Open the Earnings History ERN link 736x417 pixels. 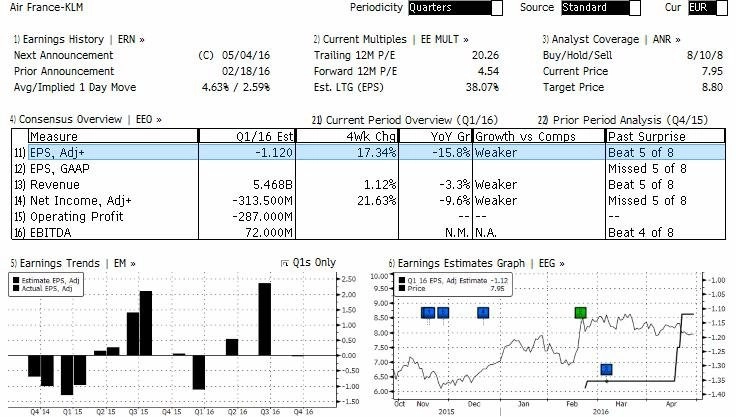click(79, 39)
